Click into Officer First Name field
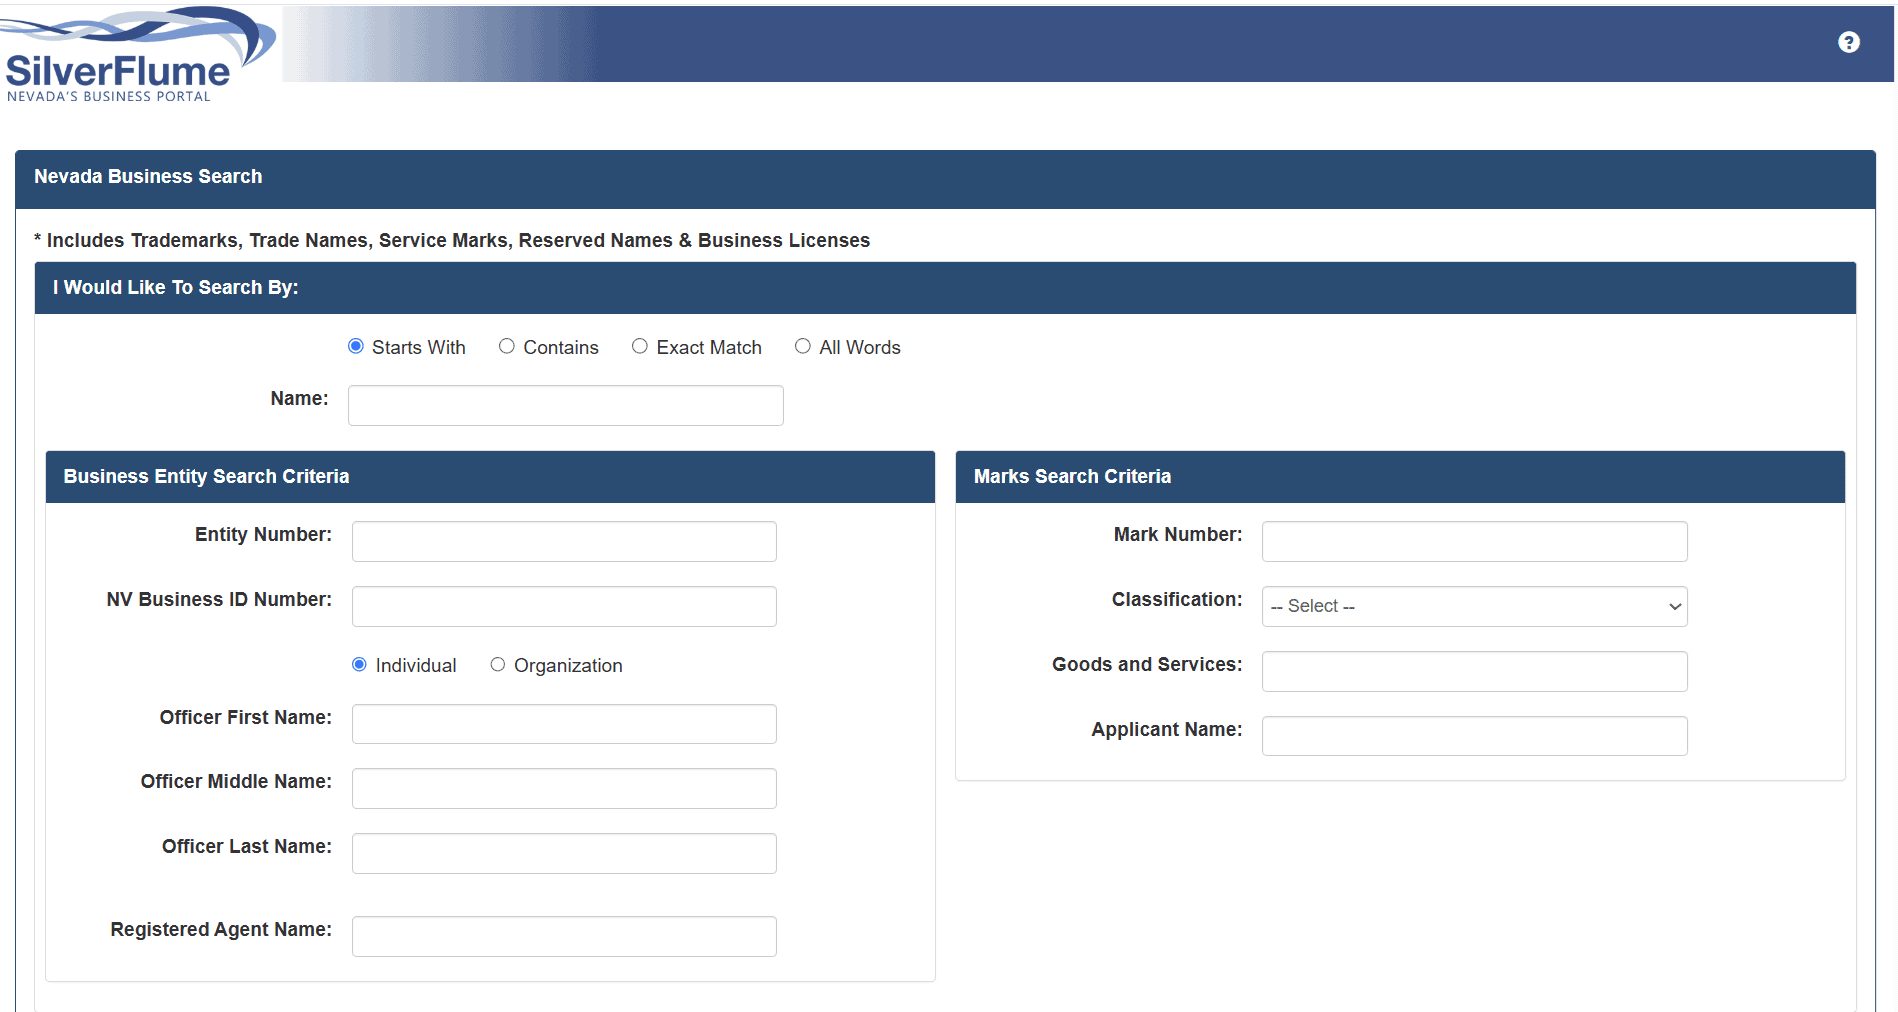Screen dimensions: 1898x1012 (x=564, y=724)
